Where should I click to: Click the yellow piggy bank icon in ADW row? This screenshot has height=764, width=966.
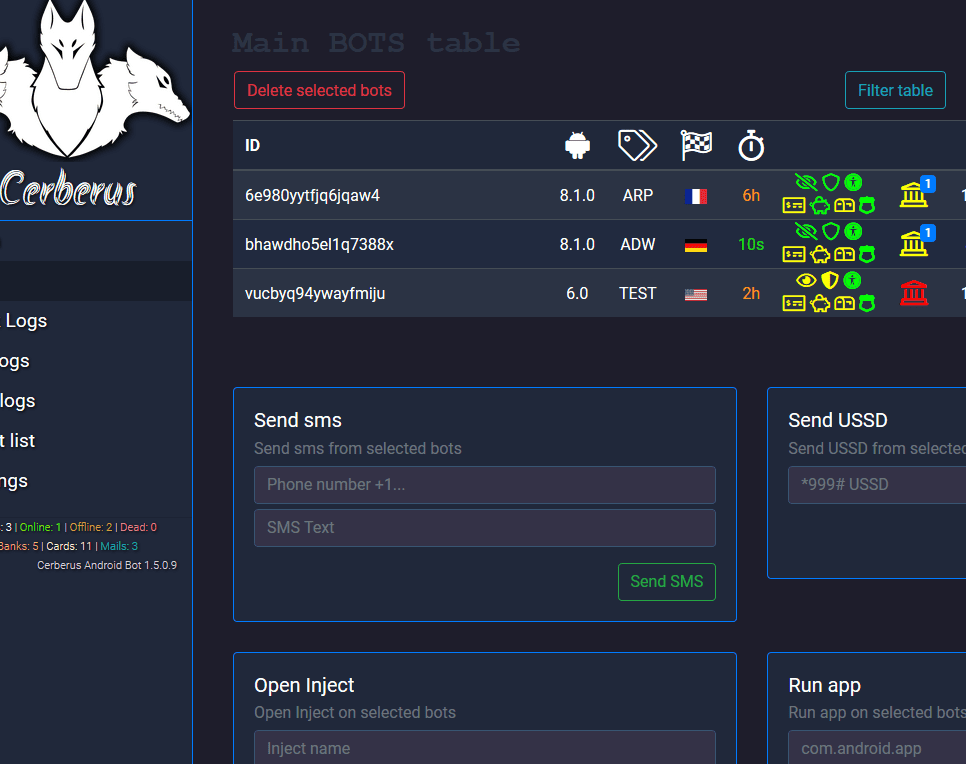coord(820,254)
